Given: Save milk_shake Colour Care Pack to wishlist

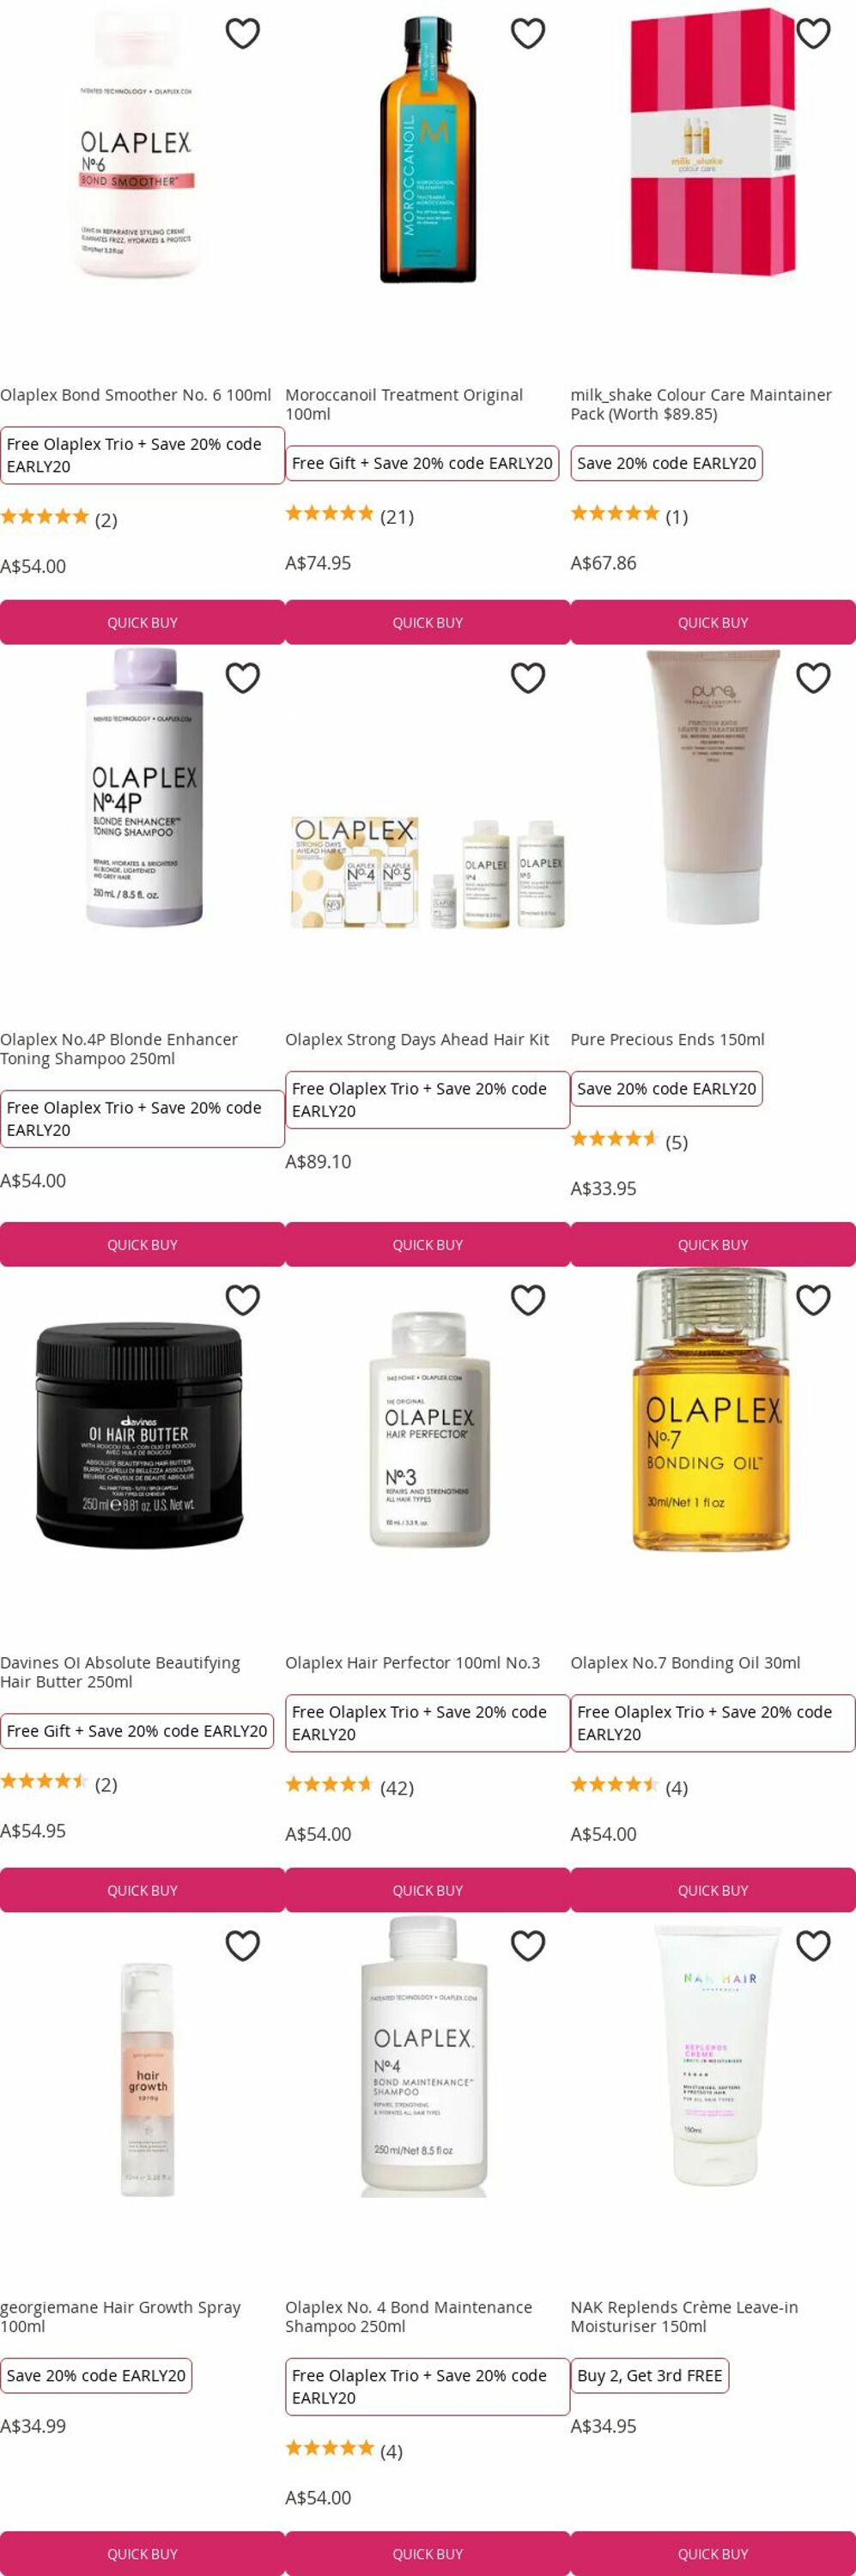Looking at the screenshot, I should pyautogui.click(x=813, y=33).
